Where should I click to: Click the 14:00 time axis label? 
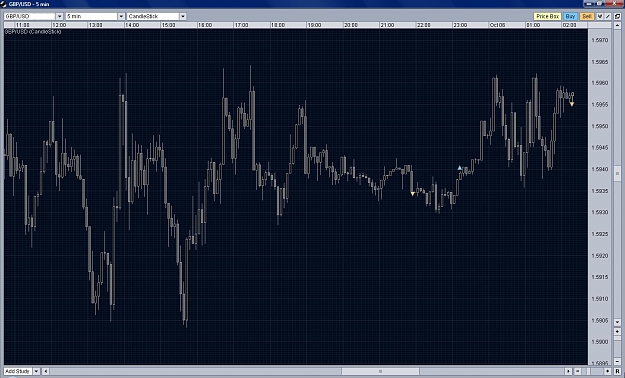pyautogui.click(x=132, y=25)
